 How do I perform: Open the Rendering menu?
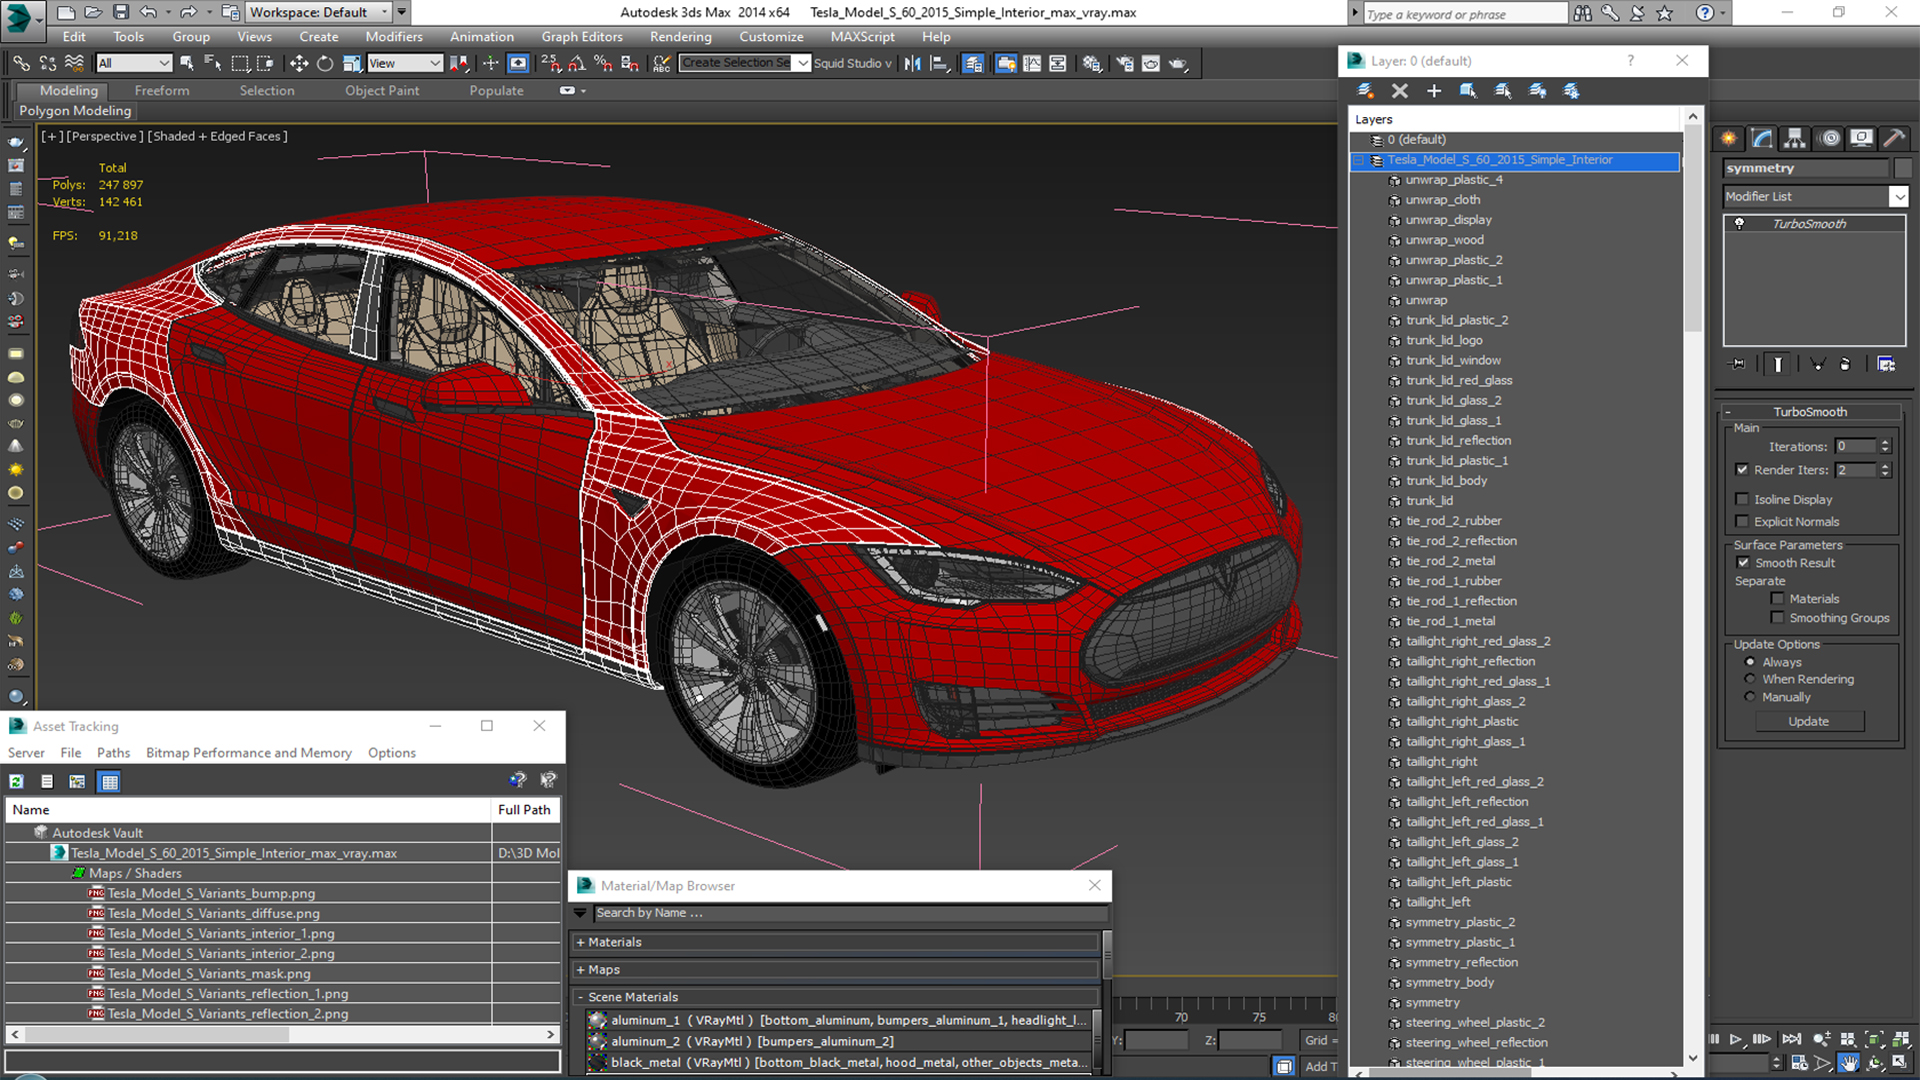681,37
